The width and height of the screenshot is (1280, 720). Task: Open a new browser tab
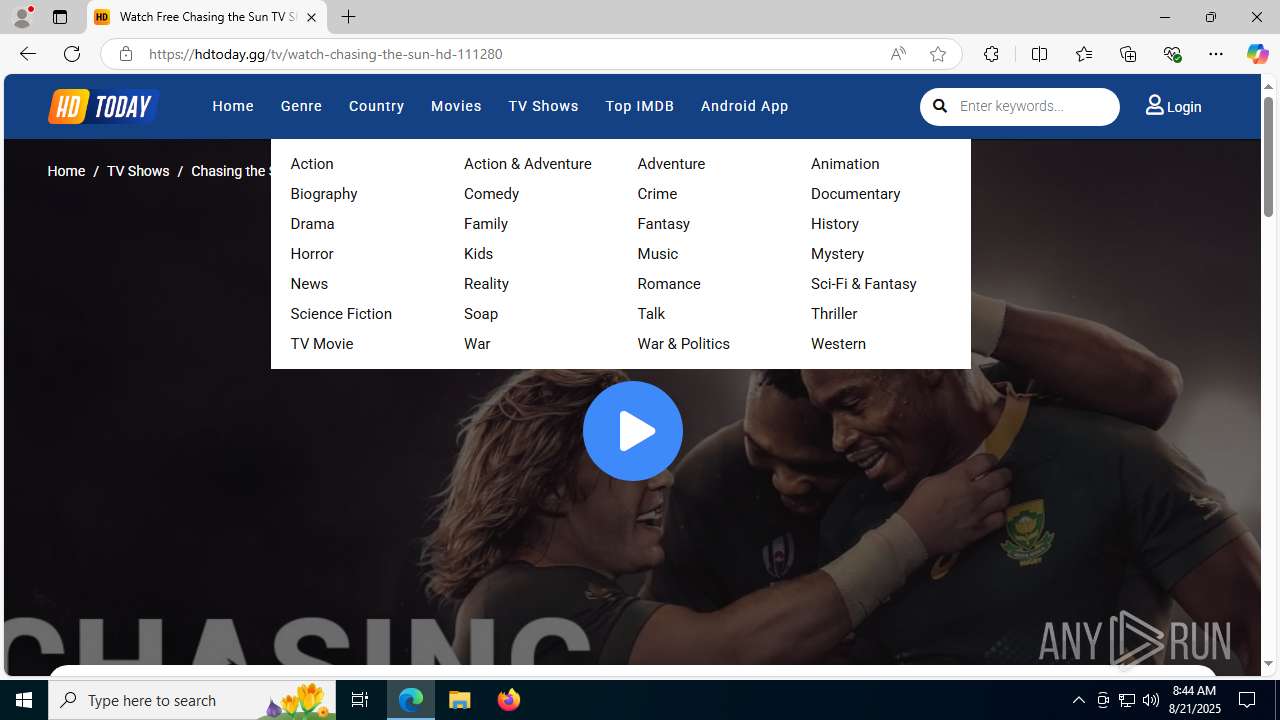348,17
